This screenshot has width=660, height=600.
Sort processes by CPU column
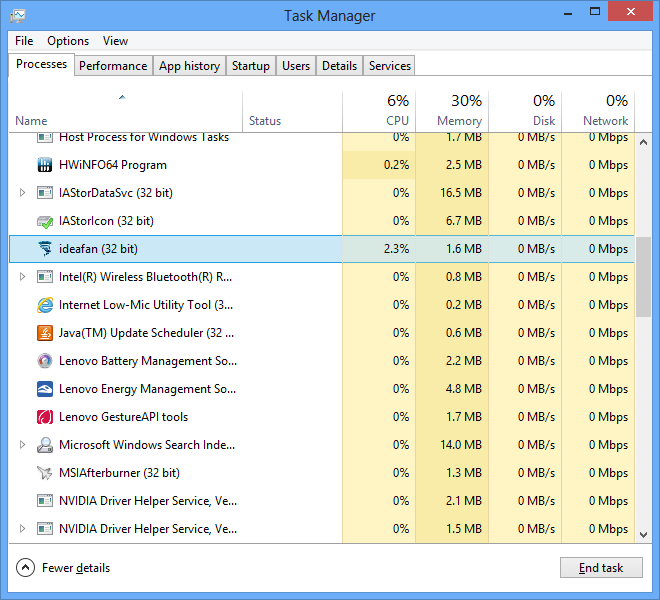pos(379,112)
